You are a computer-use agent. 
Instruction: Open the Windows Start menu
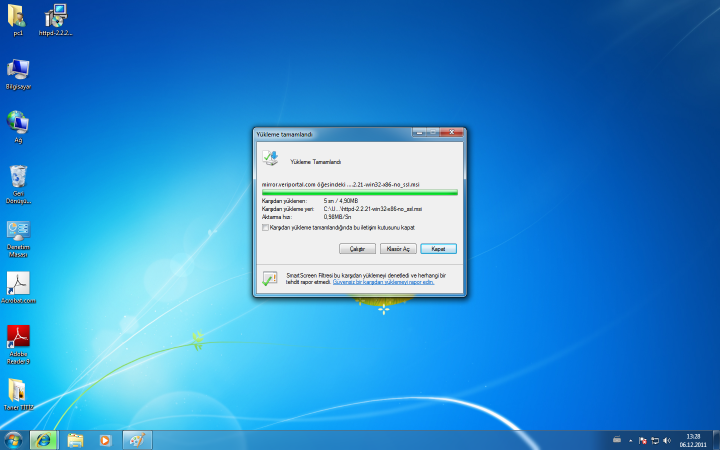(x=13, y=440)
